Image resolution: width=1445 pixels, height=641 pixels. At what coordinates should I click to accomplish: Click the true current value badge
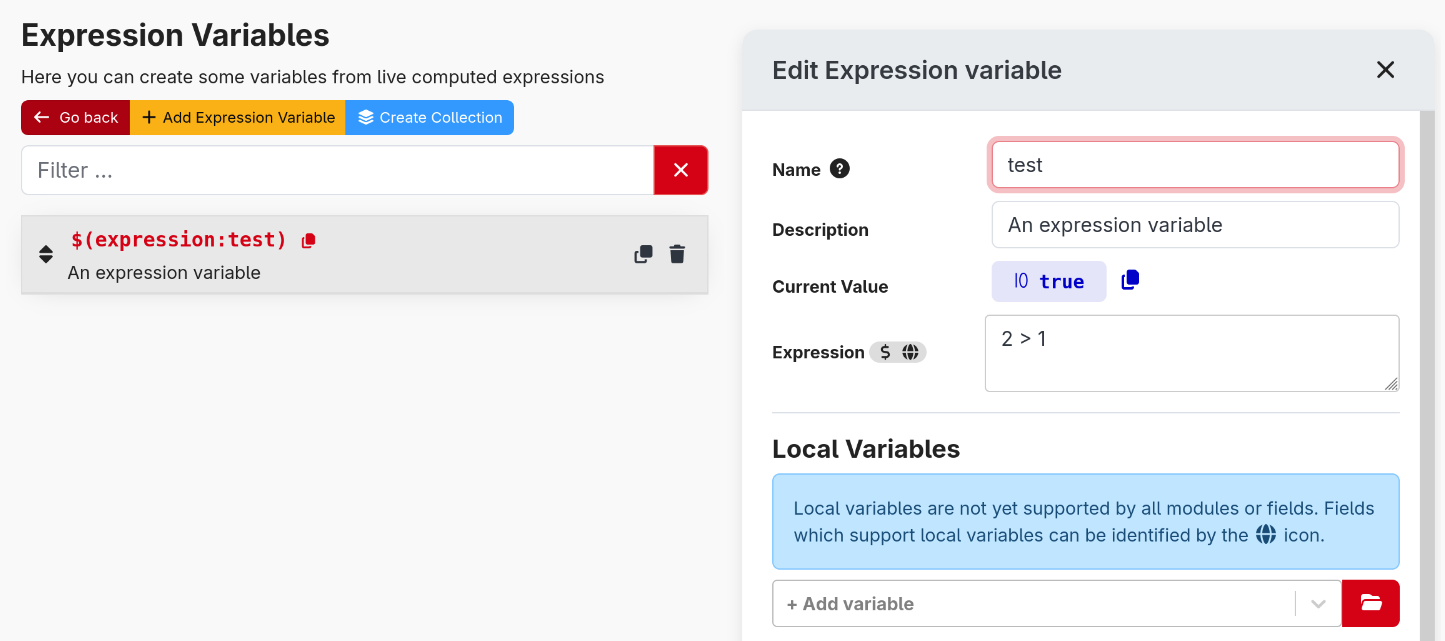(1048, 281)
